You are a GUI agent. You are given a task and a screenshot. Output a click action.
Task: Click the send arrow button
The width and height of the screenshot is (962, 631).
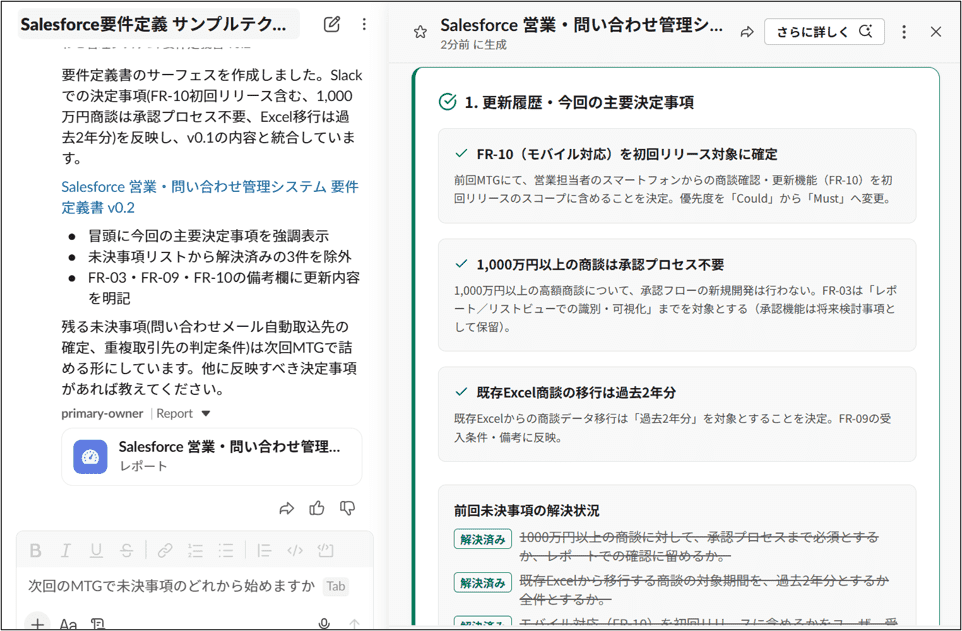pyautogui.click(x=355, y=624)
